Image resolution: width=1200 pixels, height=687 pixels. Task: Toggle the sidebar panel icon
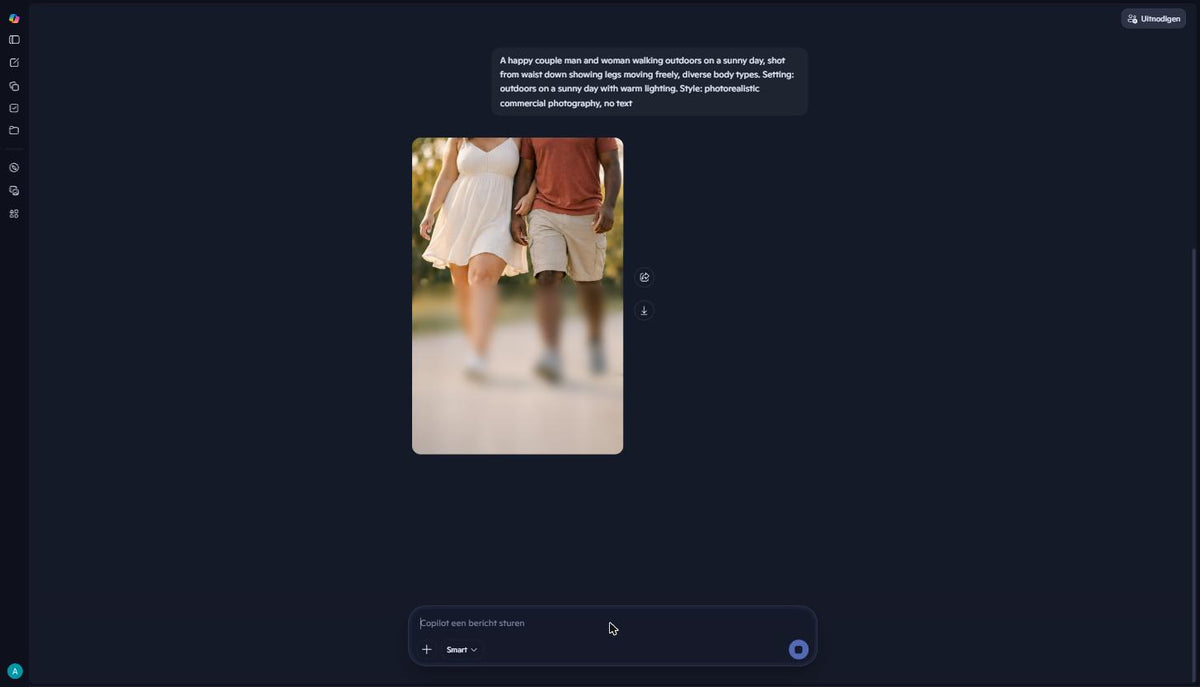14,40
